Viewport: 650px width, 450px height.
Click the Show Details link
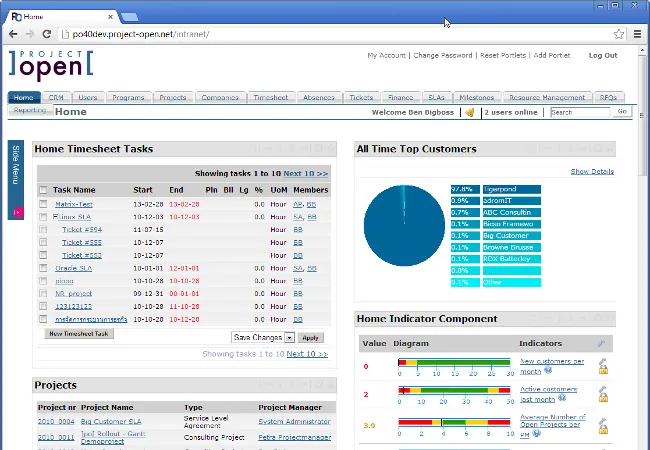592,172
